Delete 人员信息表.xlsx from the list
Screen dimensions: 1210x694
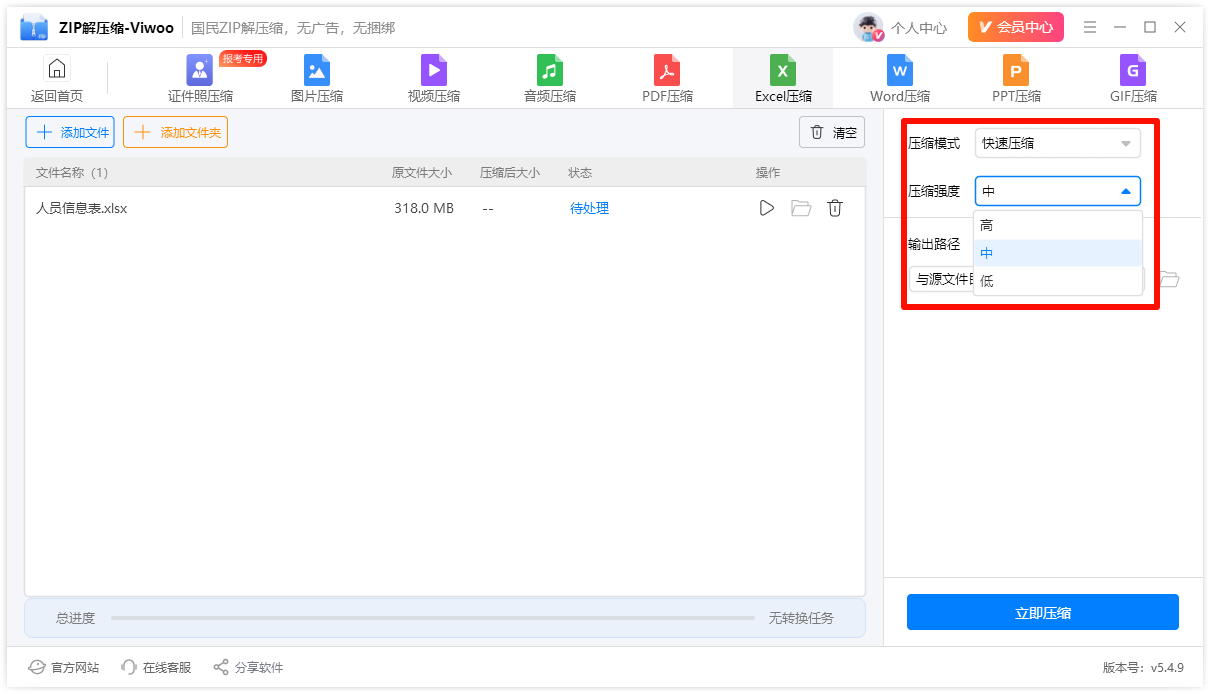pyautogui.click(x=835, y=208)
